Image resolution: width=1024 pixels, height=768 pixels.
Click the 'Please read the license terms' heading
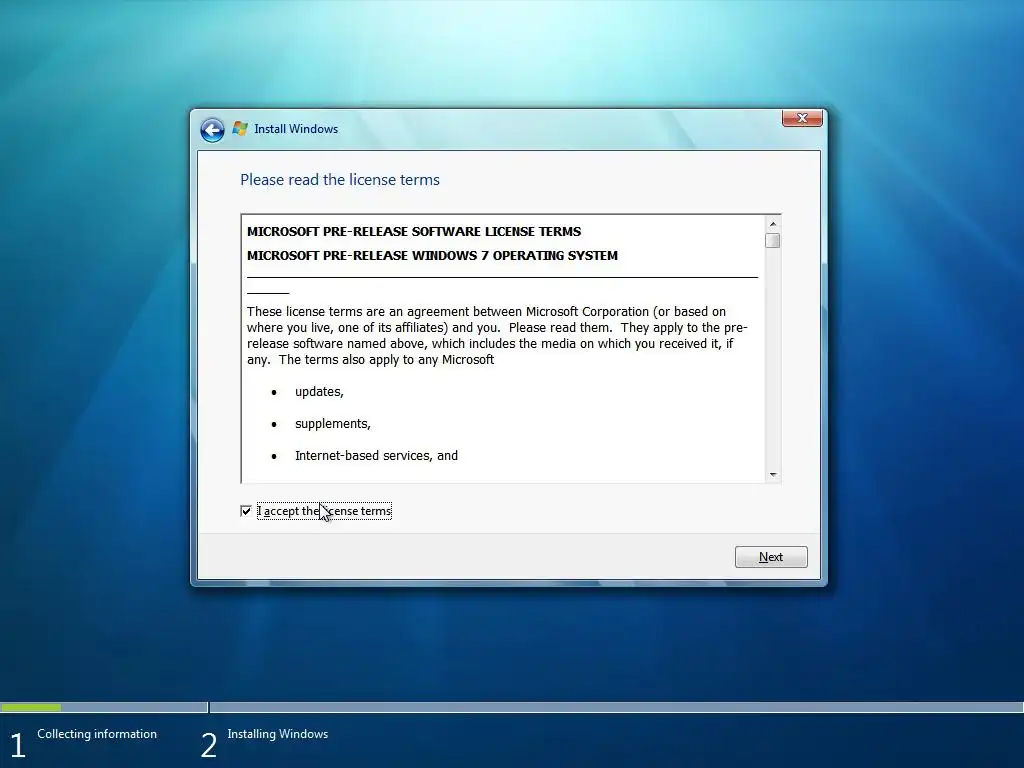click(x=340, y=180)
